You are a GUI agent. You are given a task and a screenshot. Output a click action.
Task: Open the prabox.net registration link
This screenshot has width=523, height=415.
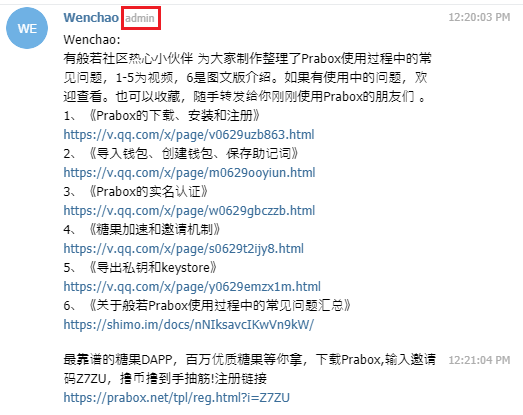click(176, 398)
